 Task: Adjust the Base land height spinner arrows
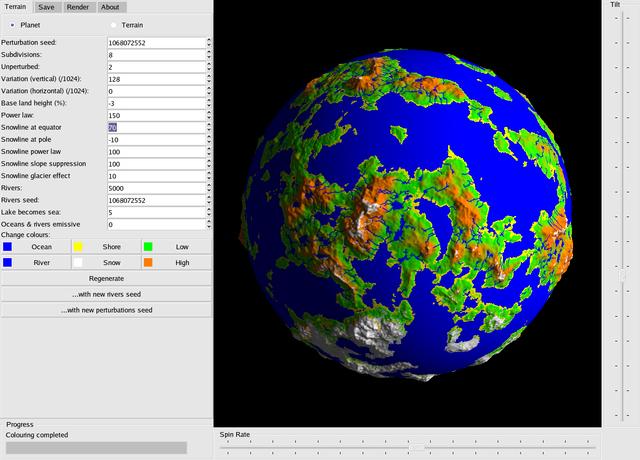pos(209,103)
